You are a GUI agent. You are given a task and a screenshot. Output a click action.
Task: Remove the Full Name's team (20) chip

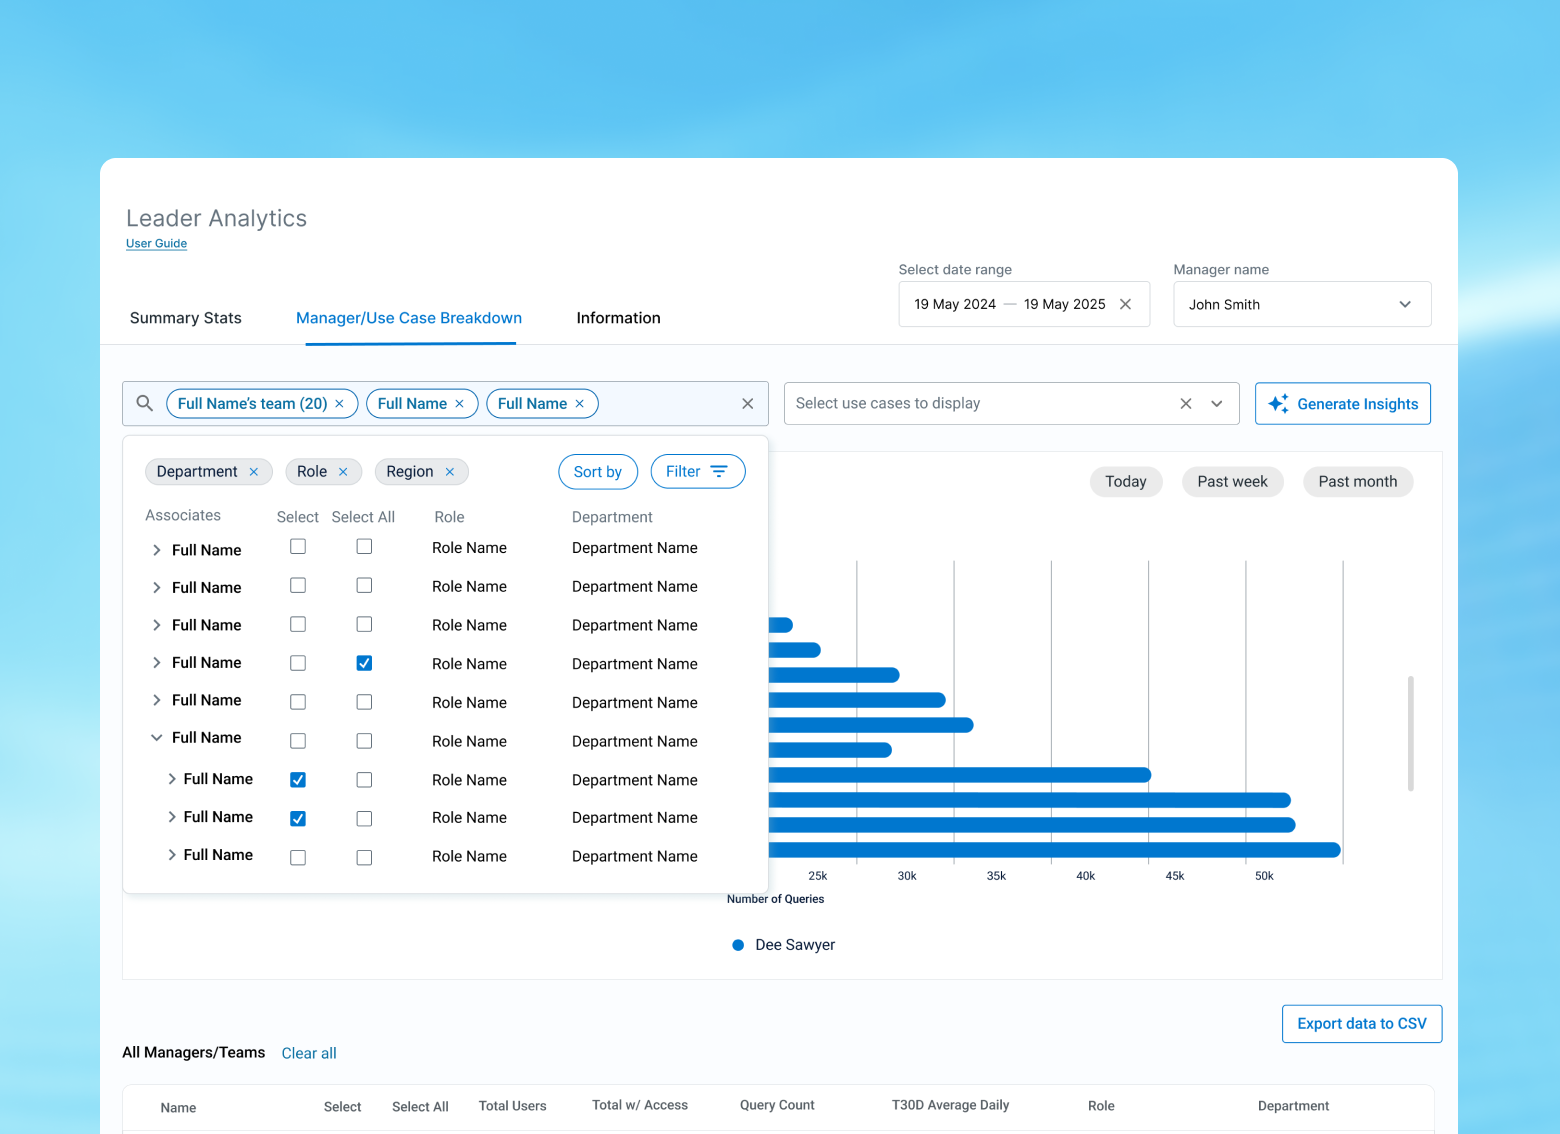[x=340, y=404]
